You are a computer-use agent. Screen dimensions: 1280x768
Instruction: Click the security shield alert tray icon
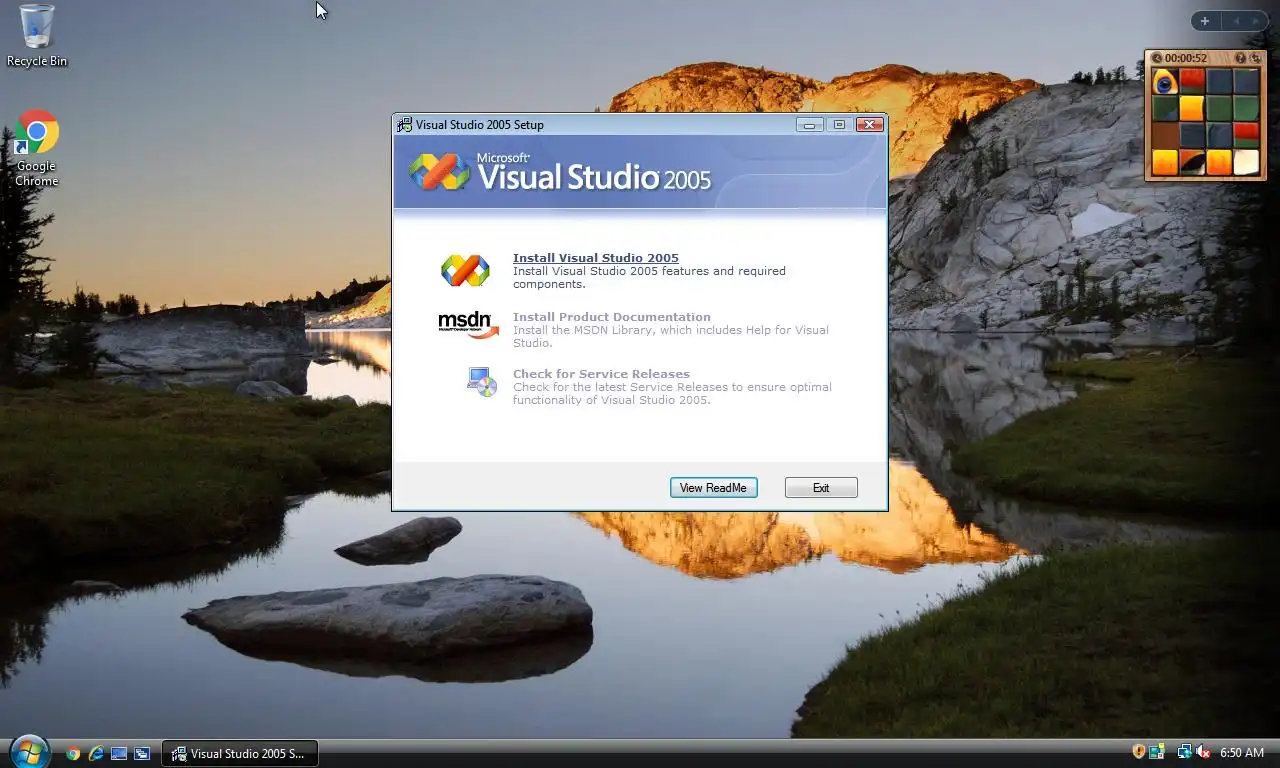pyautogui.click(x=1138, y=752)
